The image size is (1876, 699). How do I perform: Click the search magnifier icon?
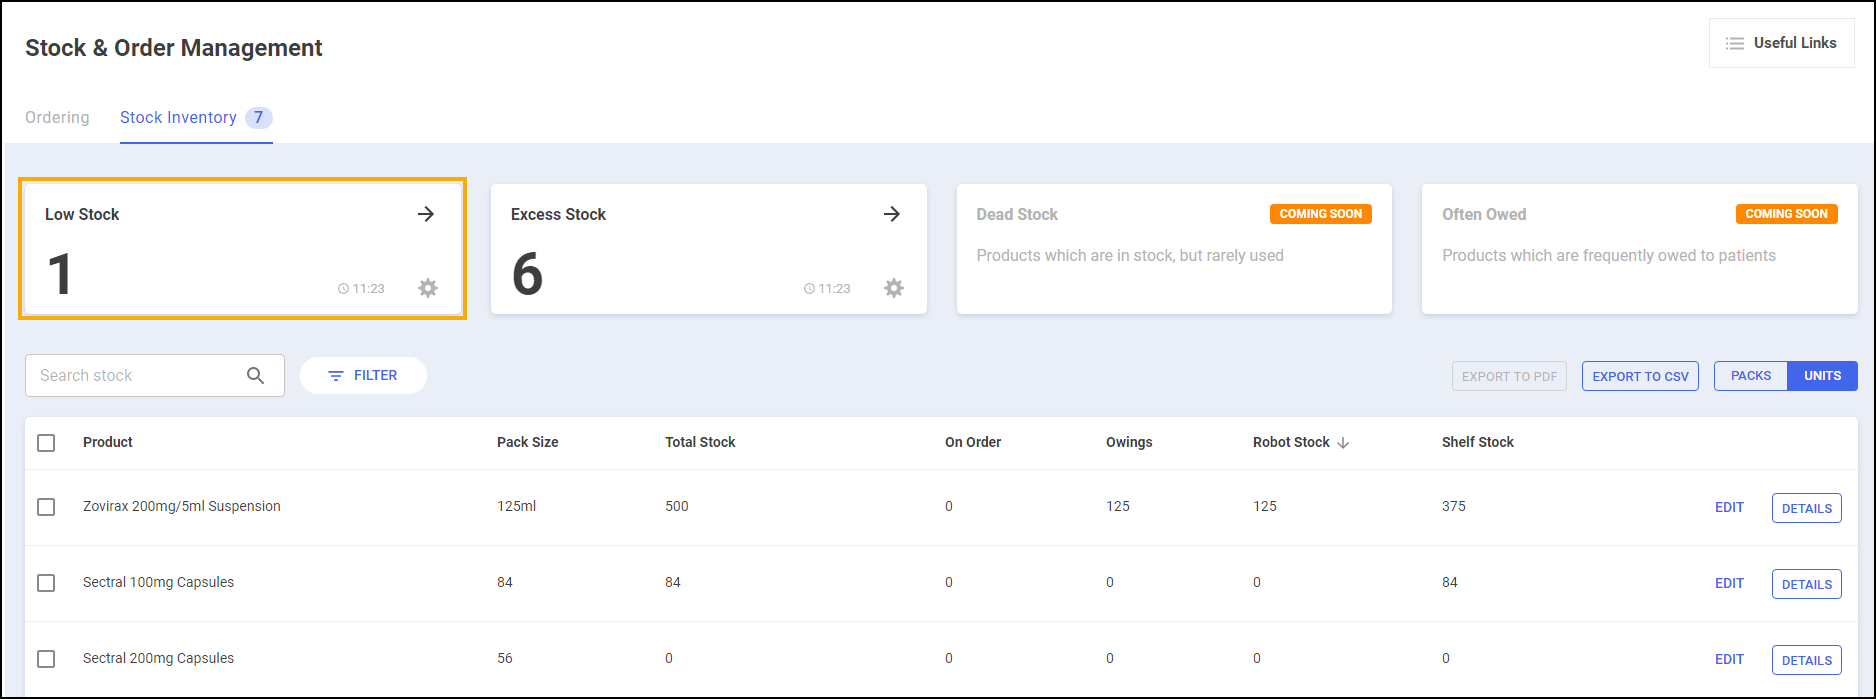pyautogui.click(x=256, y=375)
